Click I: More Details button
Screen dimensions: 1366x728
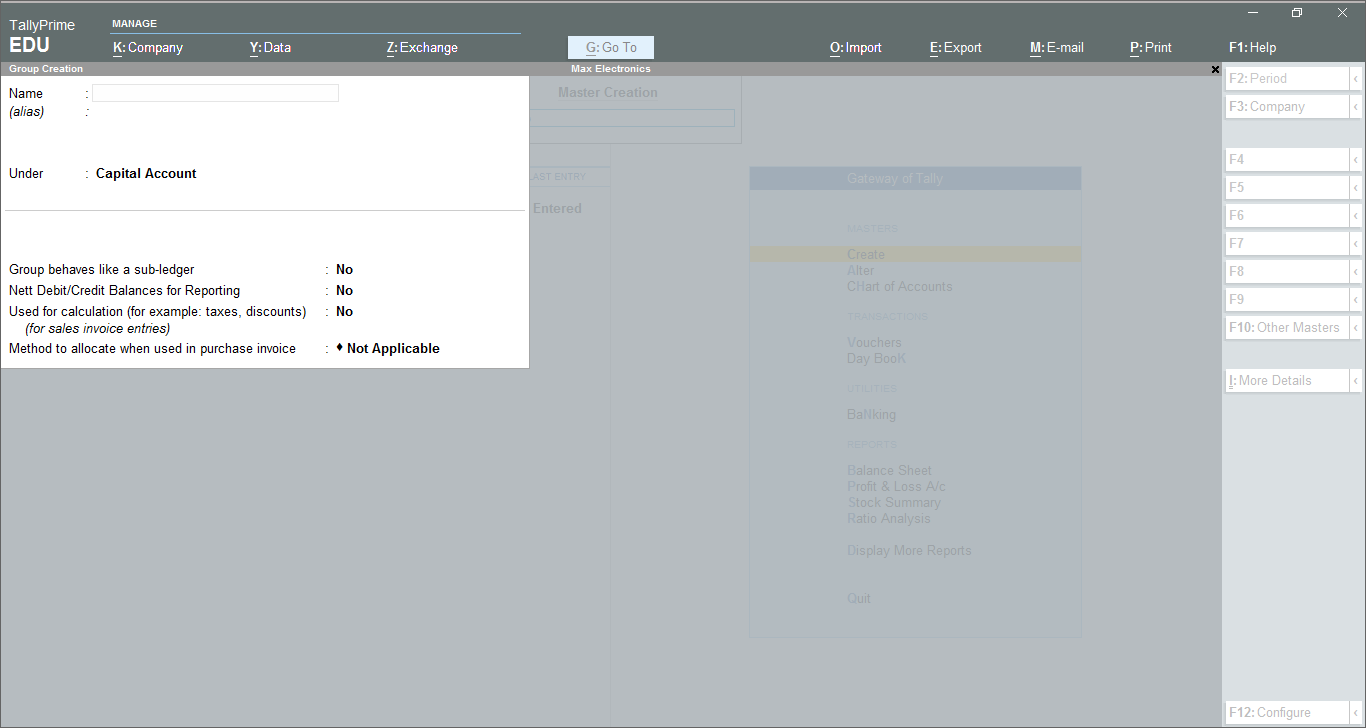(x=1287, y=380)
